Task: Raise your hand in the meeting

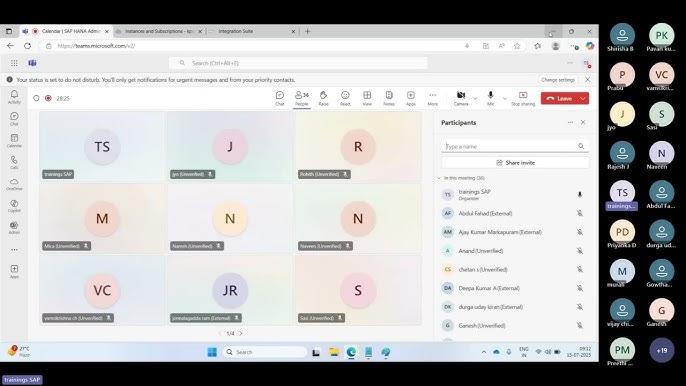Action: pyautogui.click(x=323, y=98)
